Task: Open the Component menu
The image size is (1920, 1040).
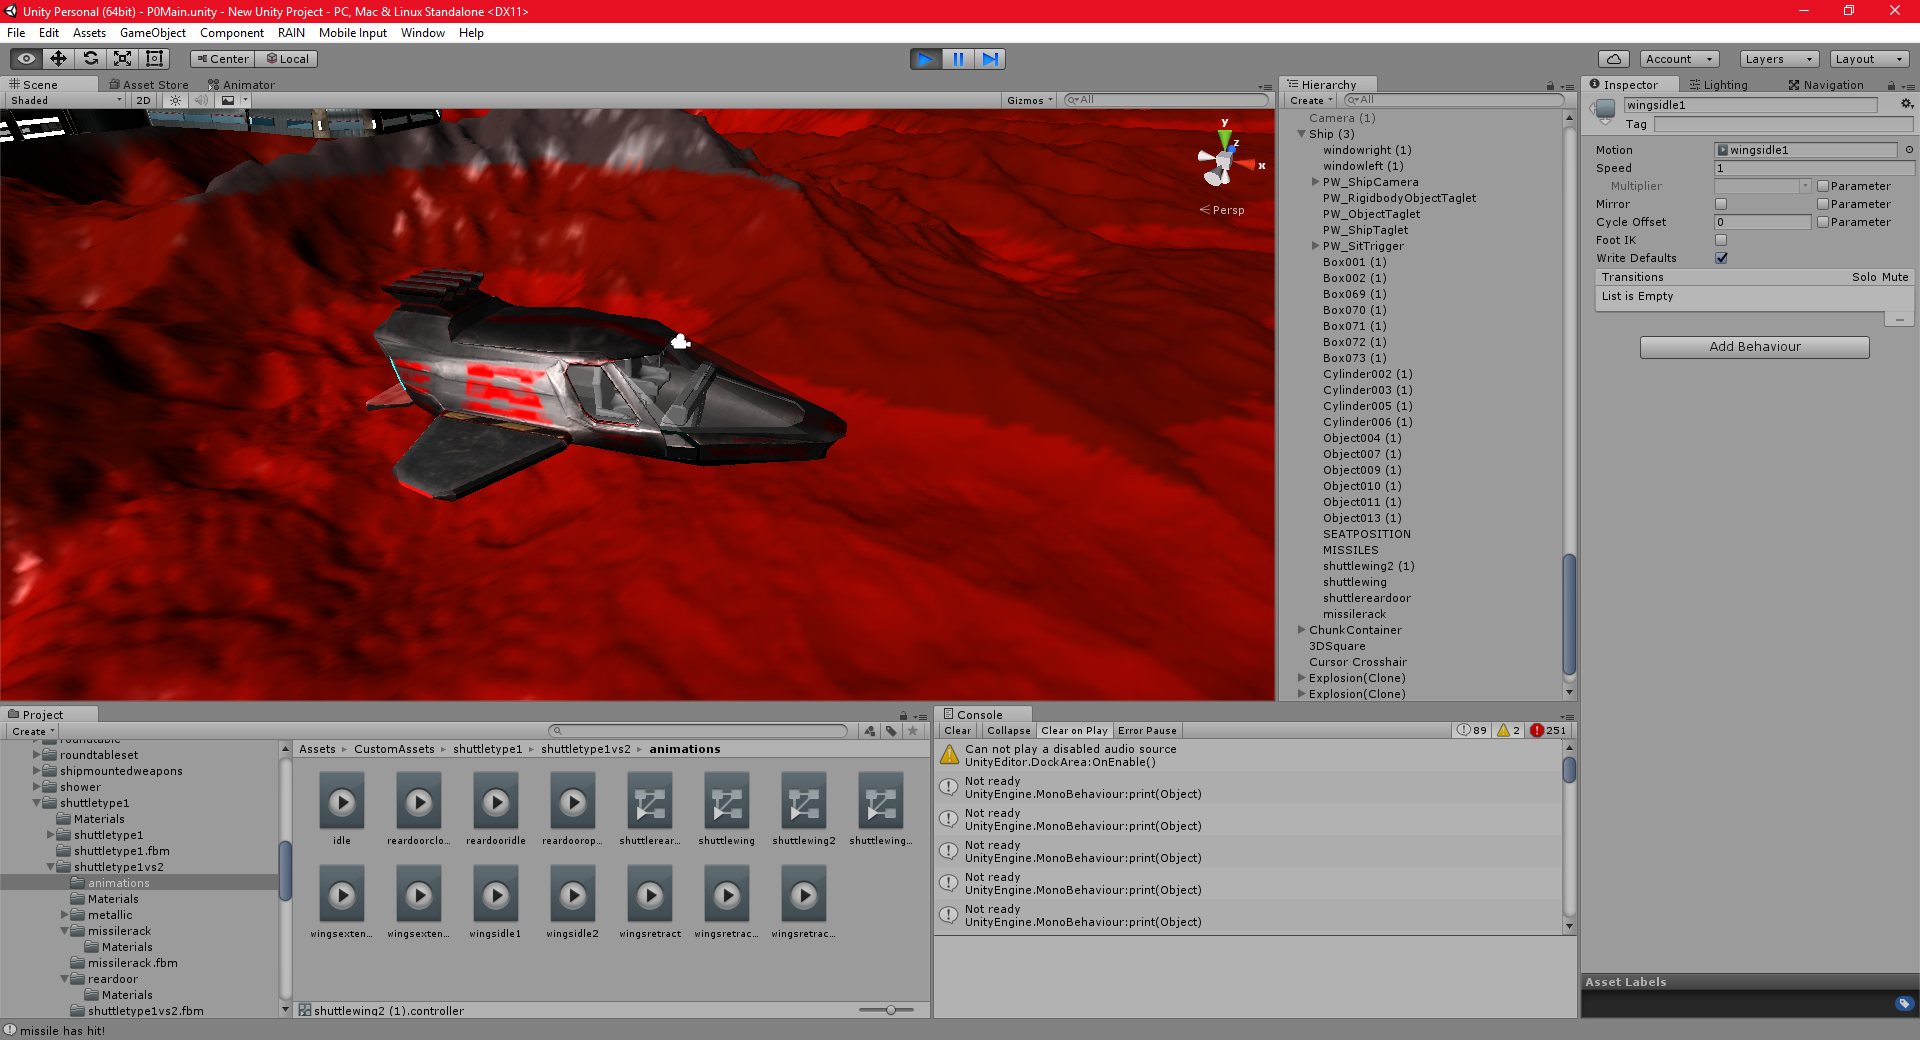Action: click(x=231, y=33)
